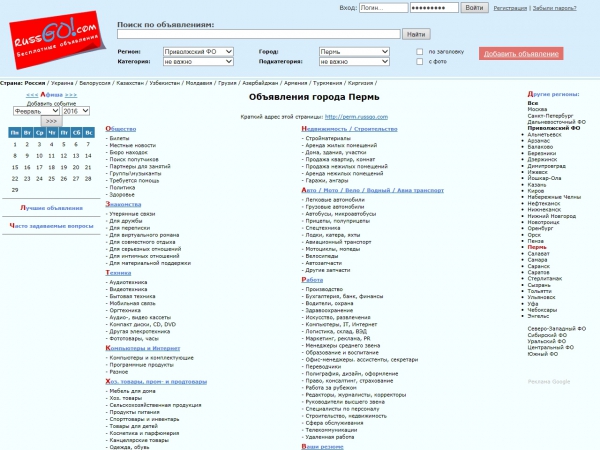600x450 pixels.
Task: Click the password field
Action: click(434, 8)
